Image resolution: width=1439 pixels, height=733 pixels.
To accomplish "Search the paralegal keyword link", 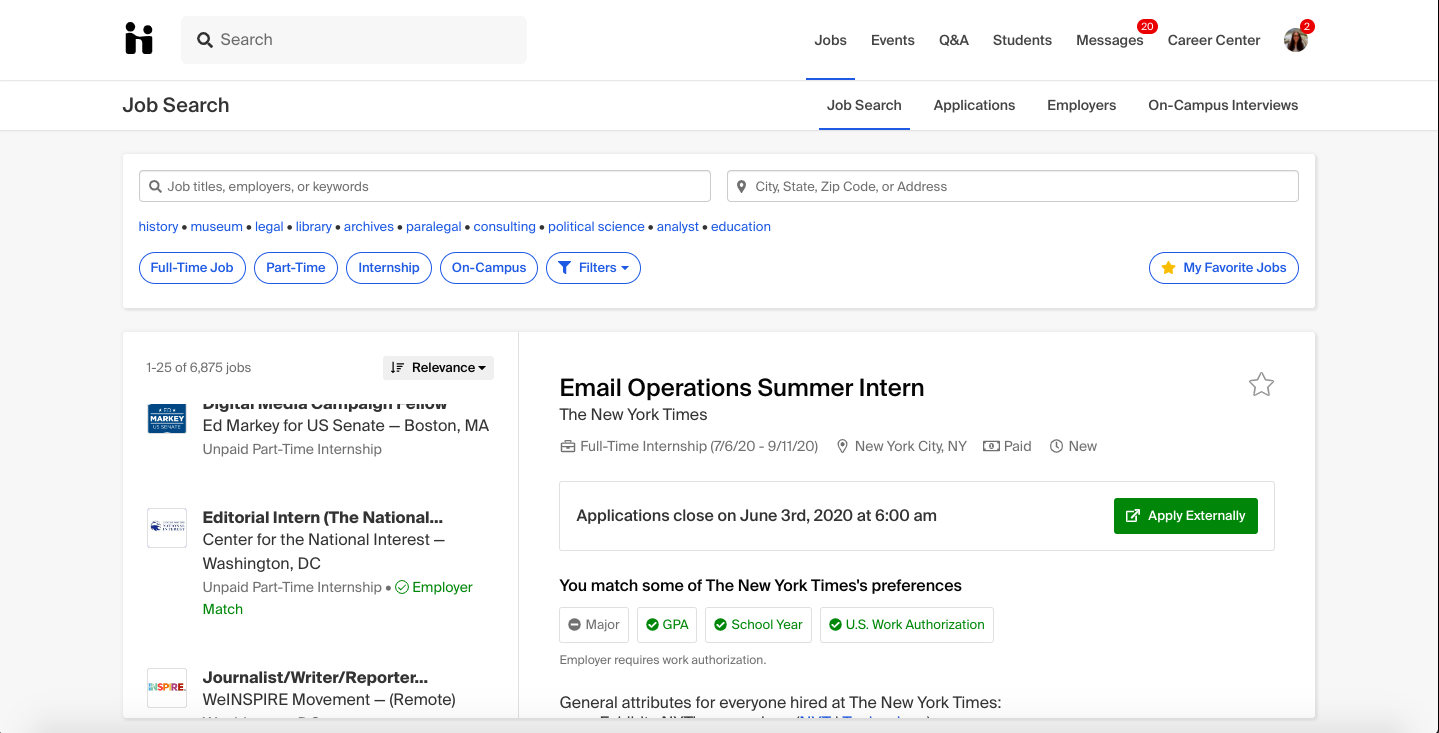I will coord(434,227).
